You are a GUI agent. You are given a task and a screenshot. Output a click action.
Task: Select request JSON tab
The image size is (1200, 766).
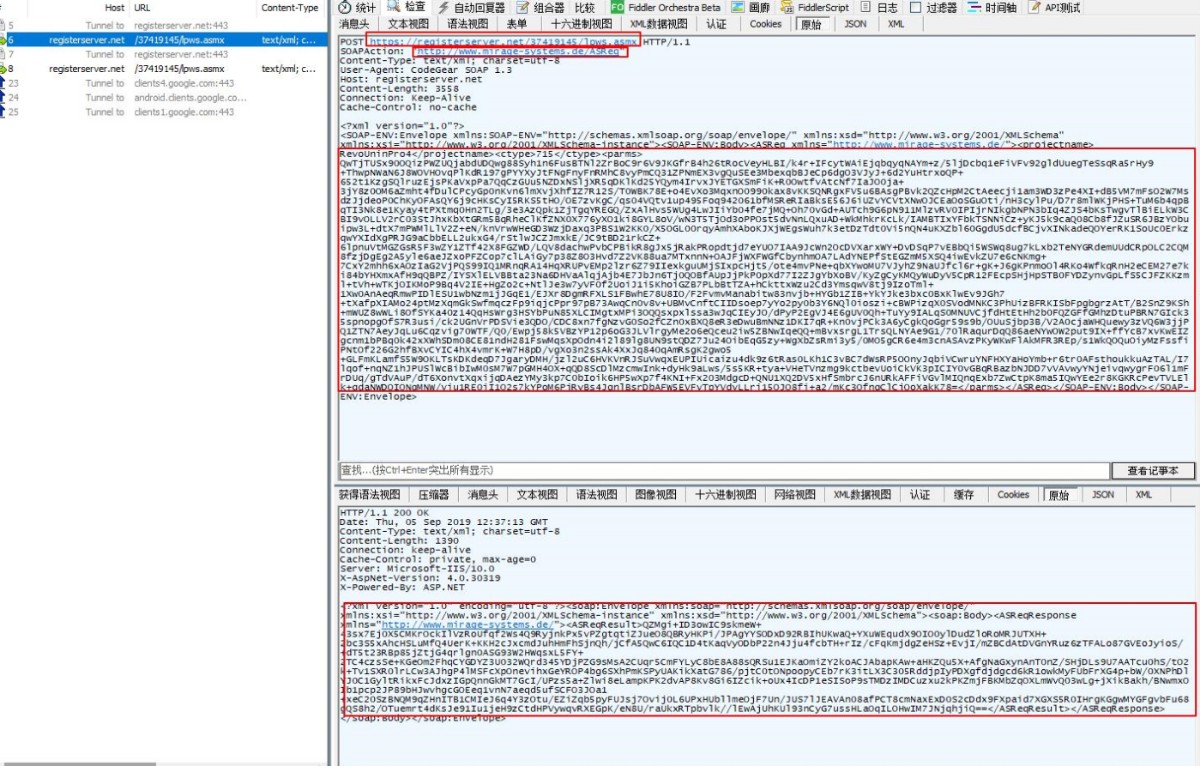pyautogui.click(x=855, y=23)
